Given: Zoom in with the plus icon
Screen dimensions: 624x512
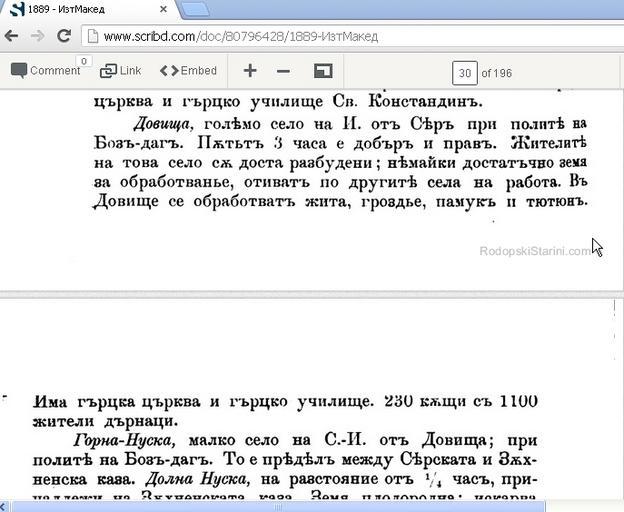Looking at the screenshot, I should (x=250, y=71).
